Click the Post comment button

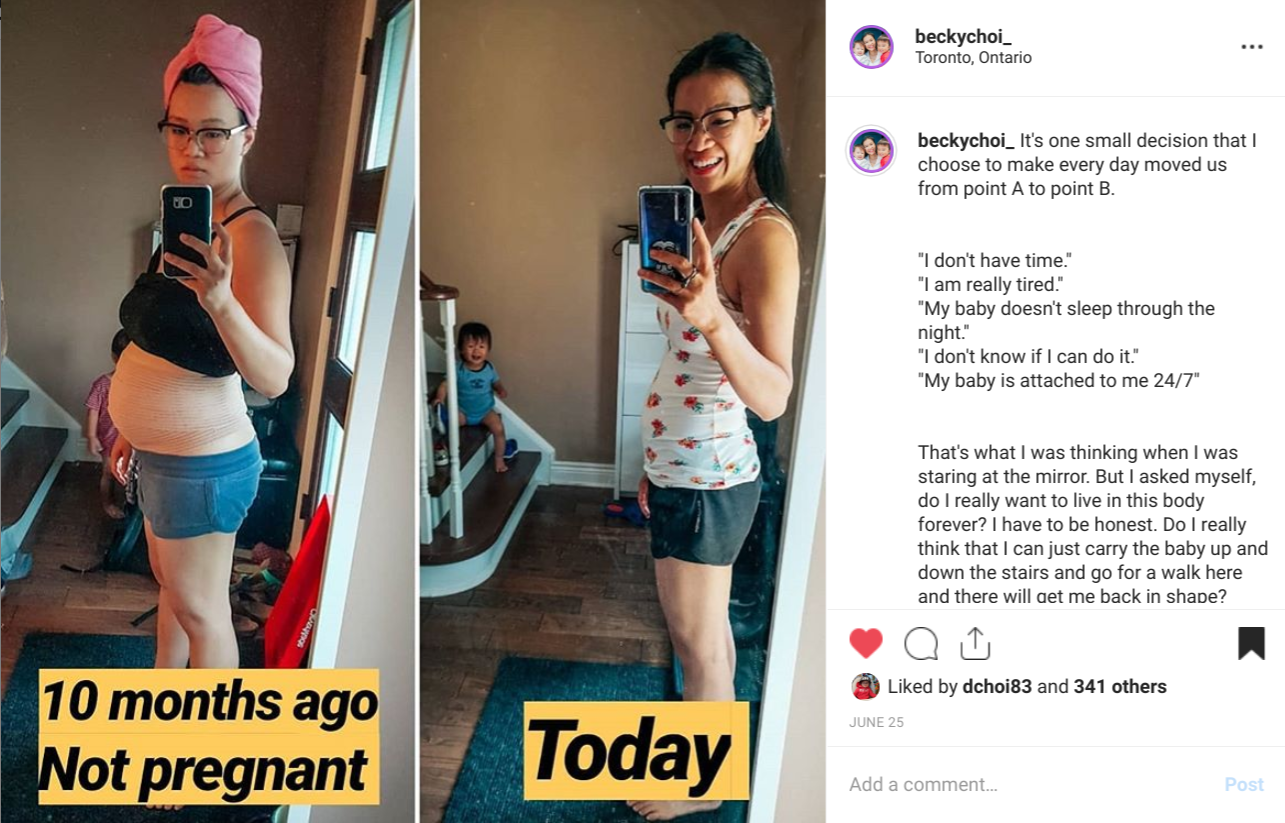coord(1244,785)
